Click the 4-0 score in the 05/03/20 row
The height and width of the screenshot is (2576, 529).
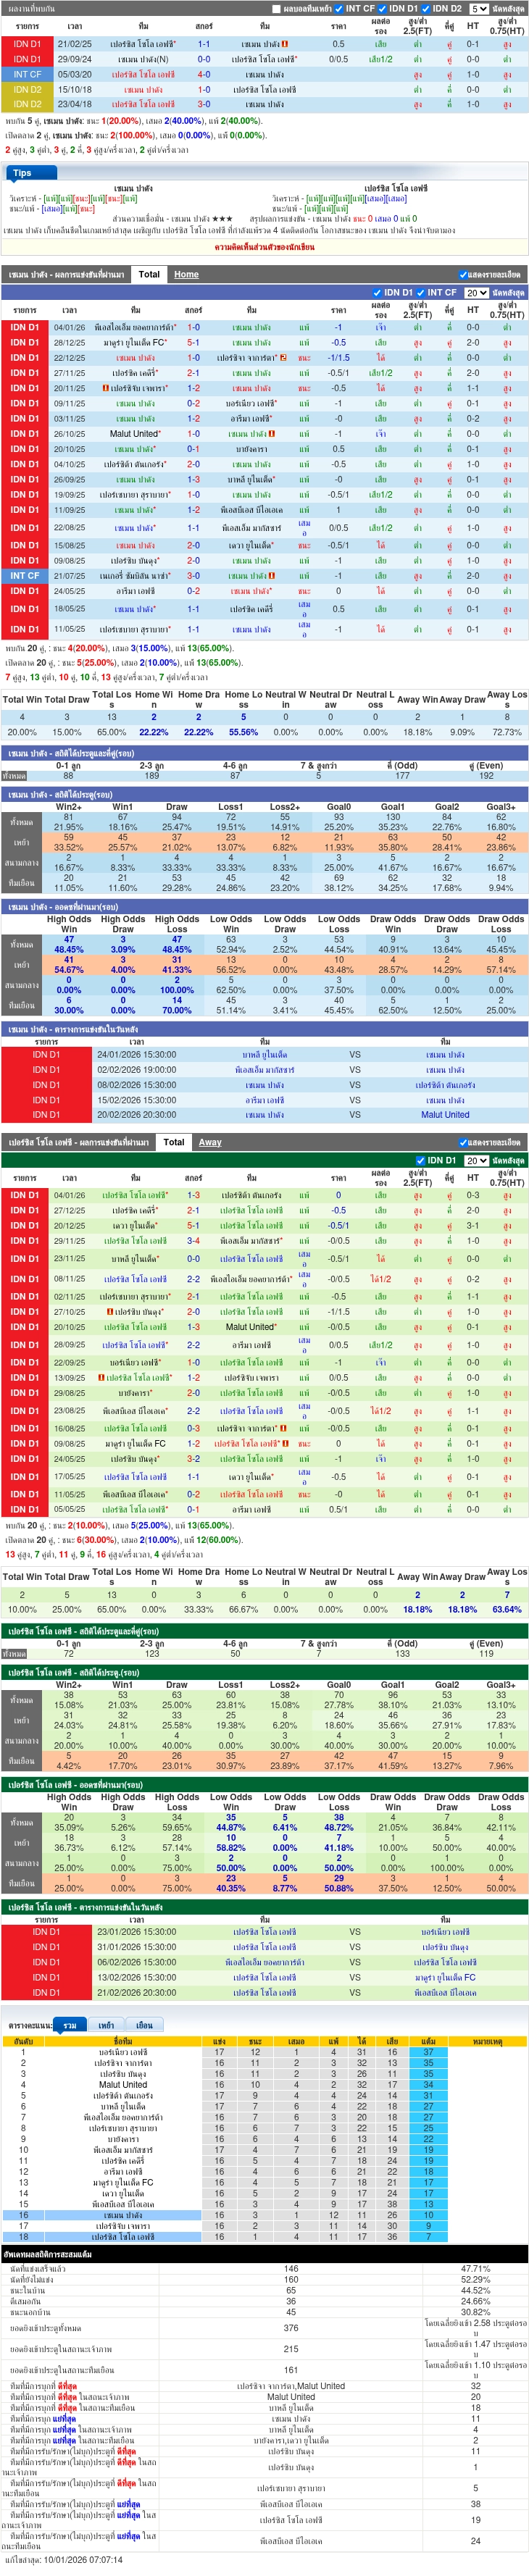[203, 75]
